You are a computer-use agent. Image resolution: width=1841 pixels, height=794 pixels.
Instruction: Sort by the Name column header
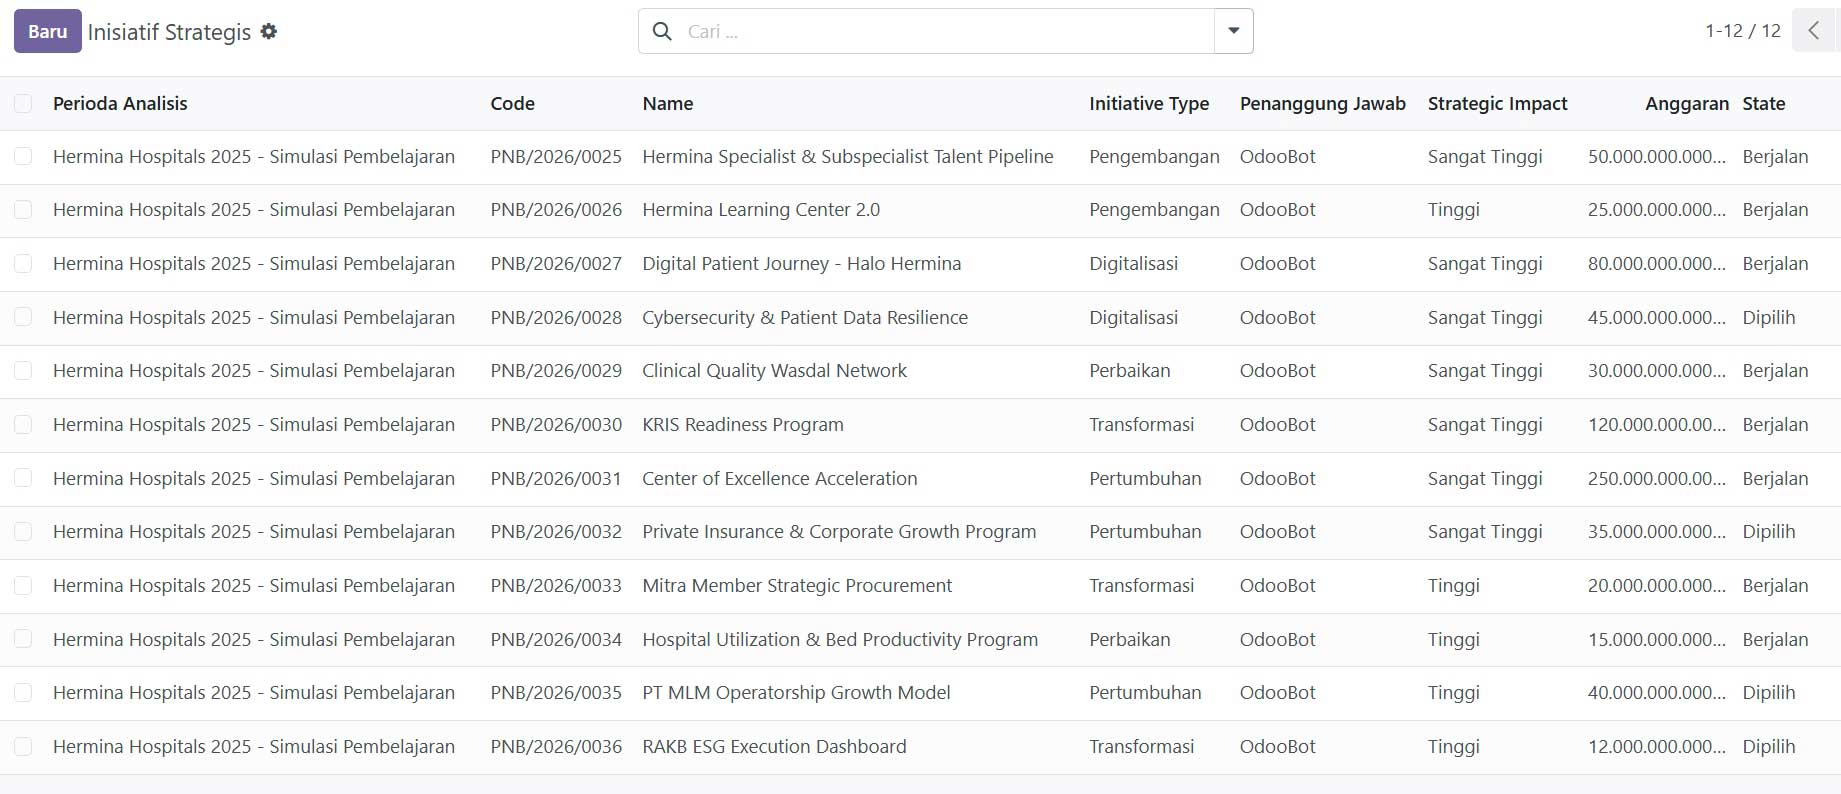pos(668,103)
